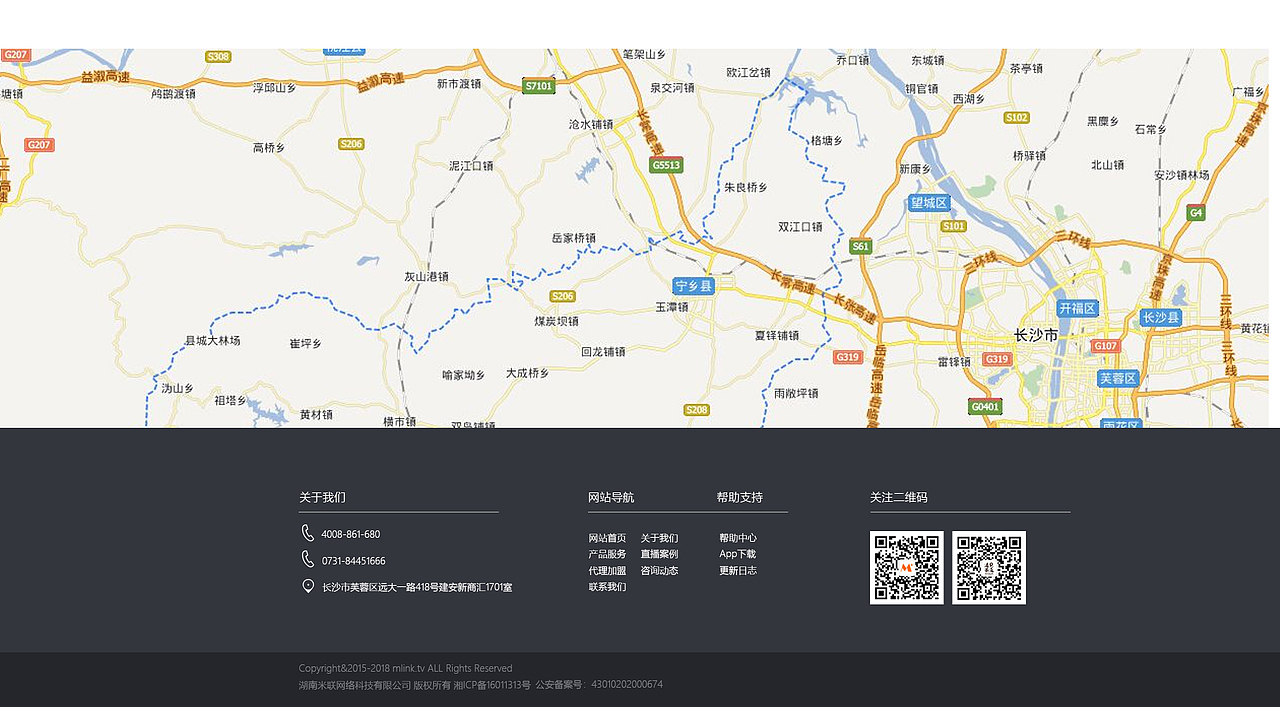Select the 芙蓉区 district marker on map

[1118, 378]
